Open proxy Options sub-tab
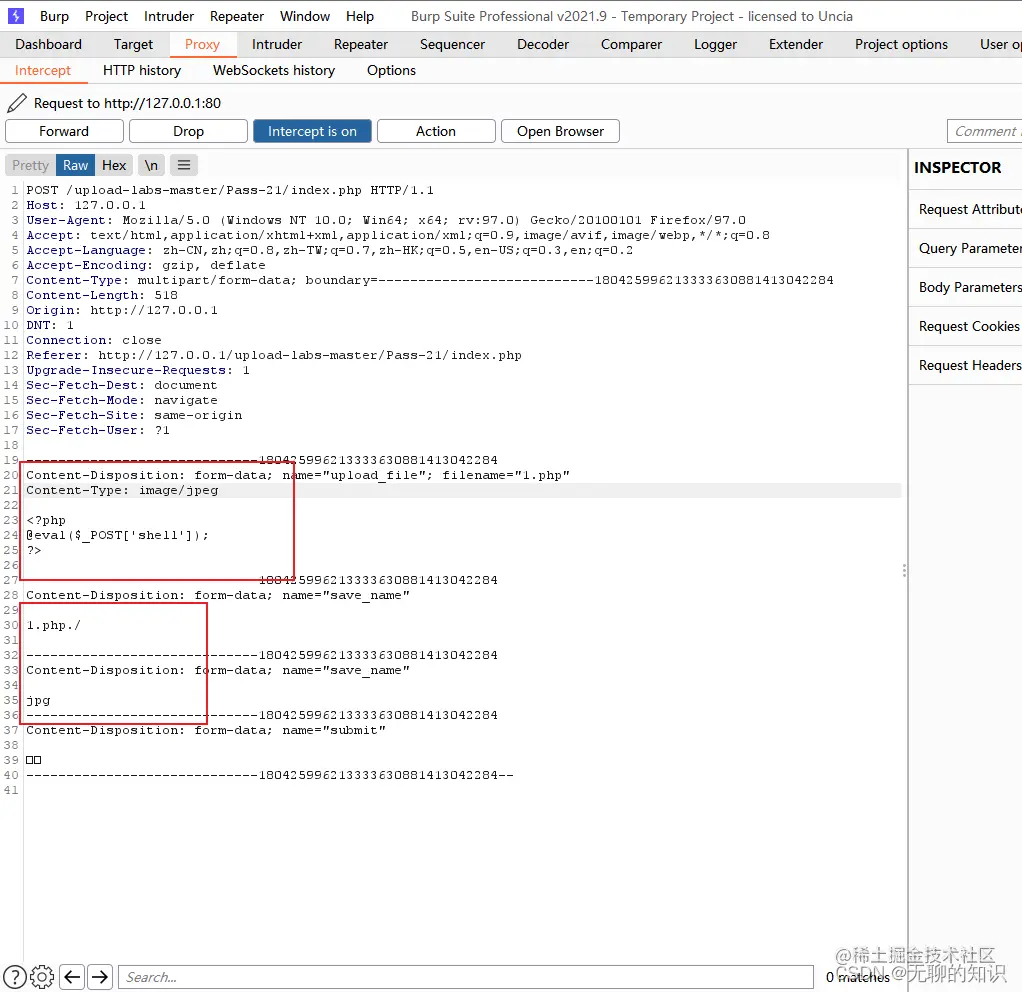1022x992 pixels. click(x=391, y=70)
